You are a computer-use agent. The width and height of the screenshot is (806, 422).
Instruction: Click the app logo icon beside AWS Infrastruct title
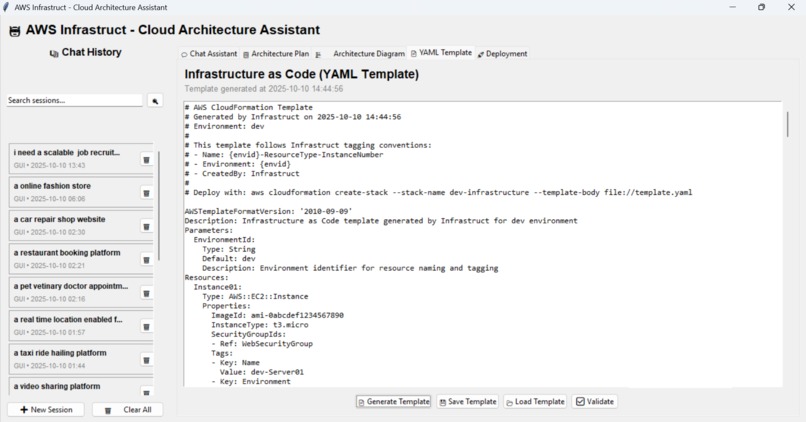pos(15,31)
